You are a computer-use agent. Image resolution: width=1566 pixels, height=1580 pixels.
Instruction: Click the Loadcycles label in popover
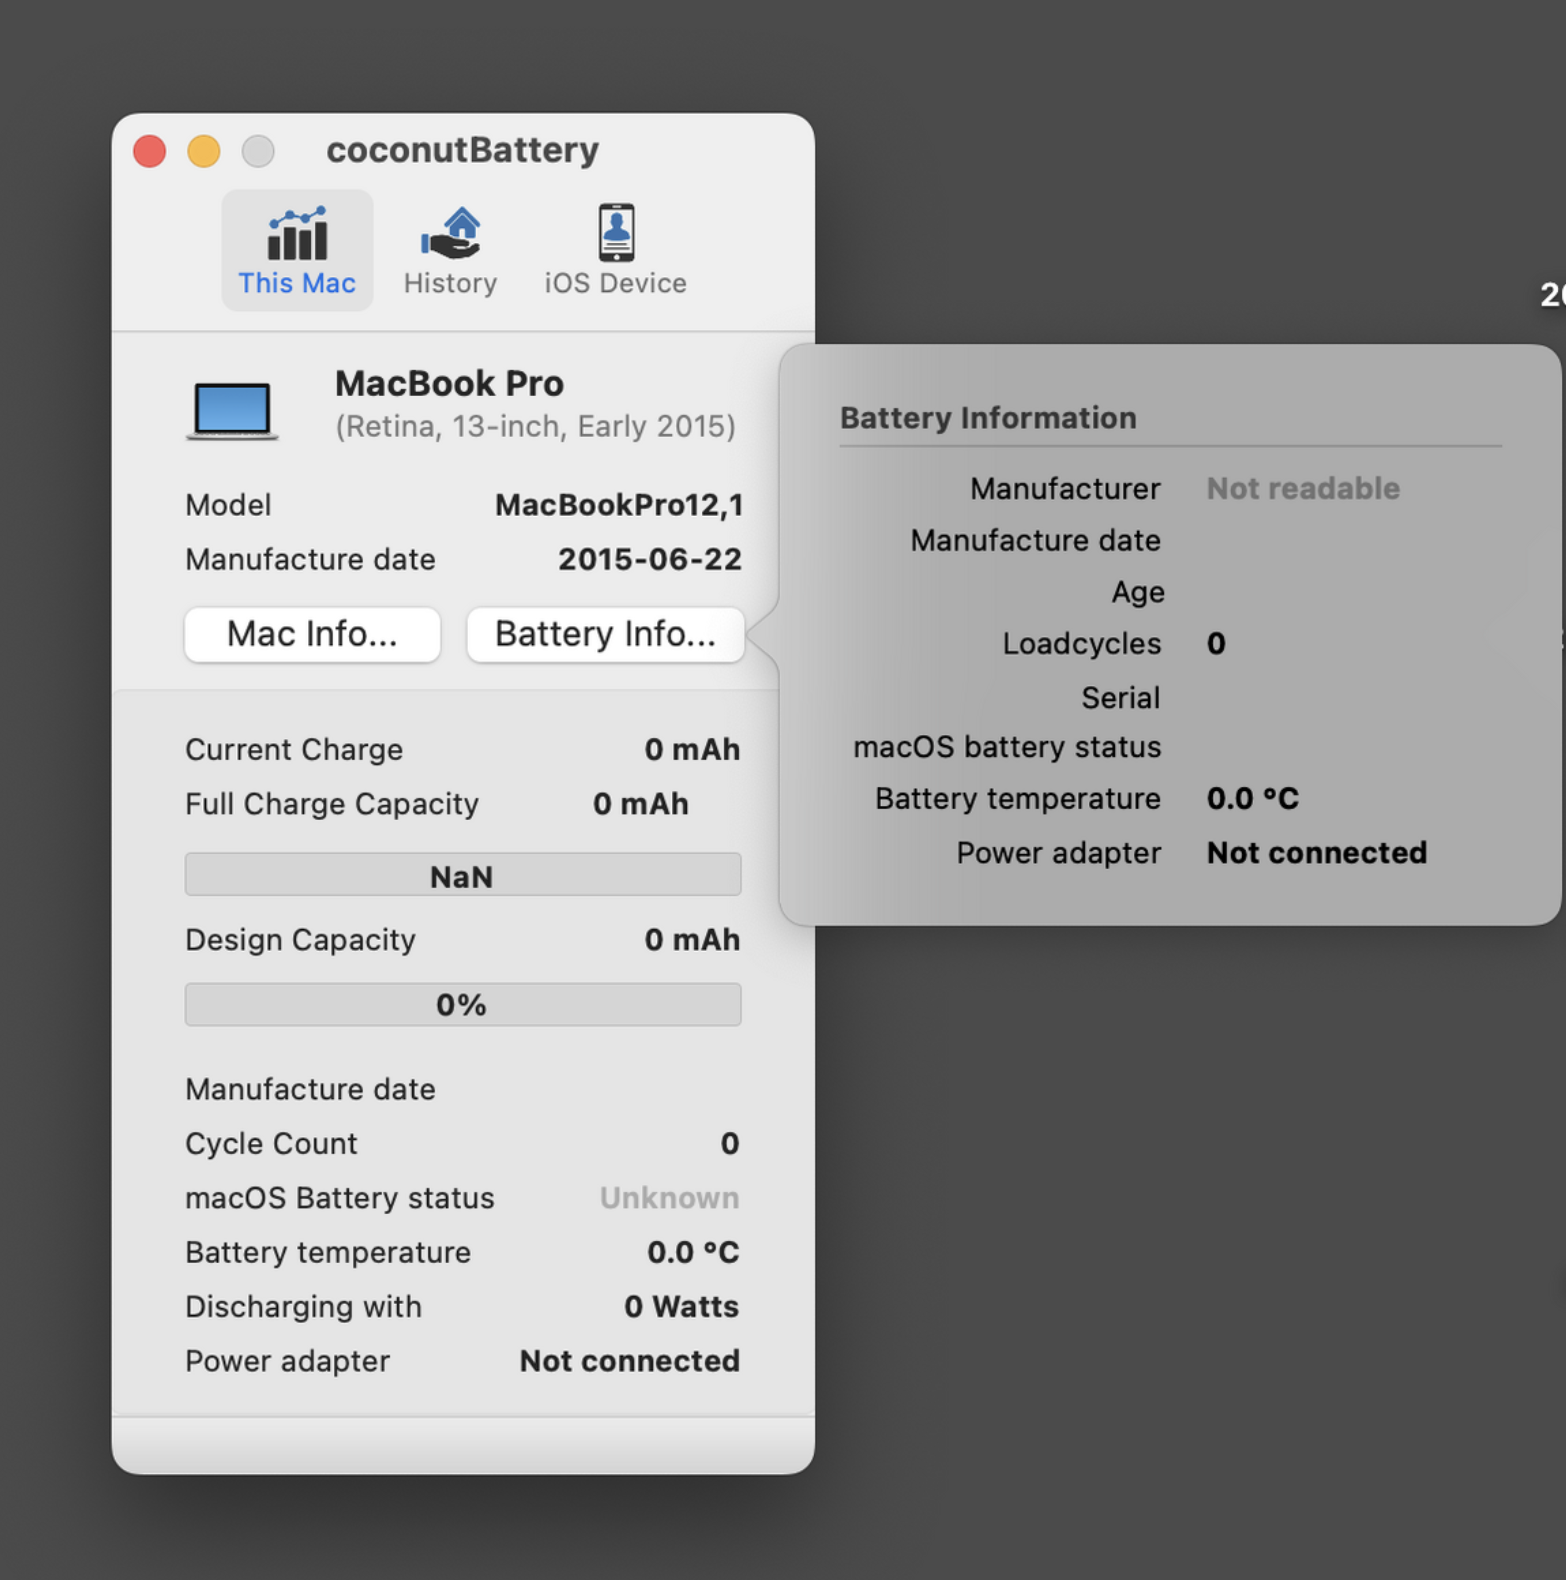1082,644
